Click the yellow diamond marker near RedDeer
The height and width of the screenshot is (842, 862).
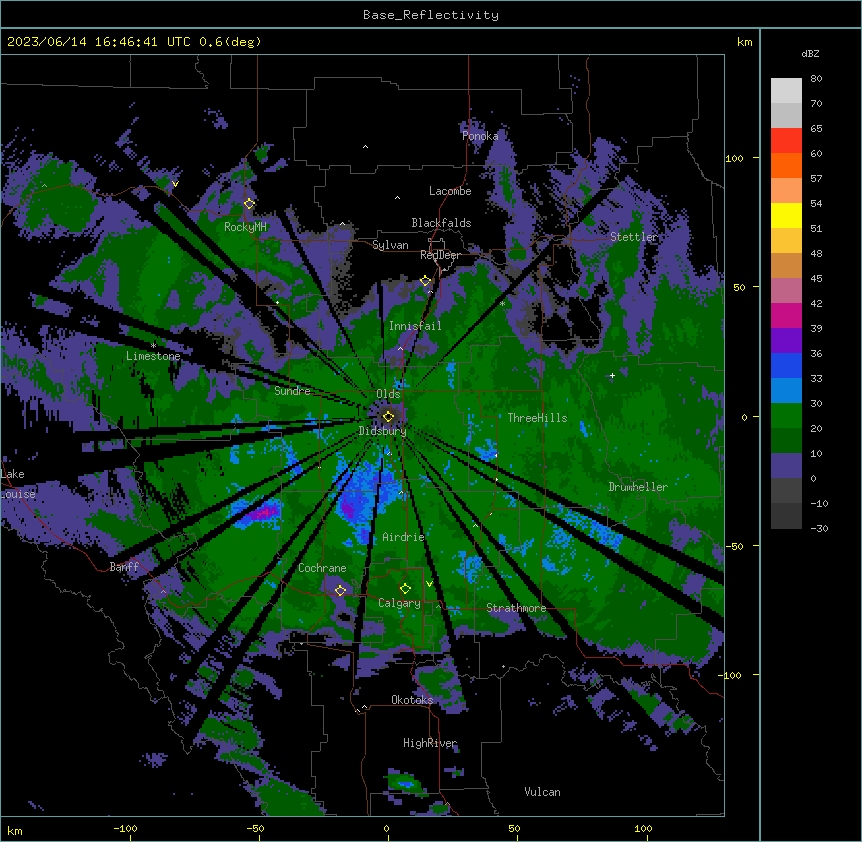pos(425,281)
